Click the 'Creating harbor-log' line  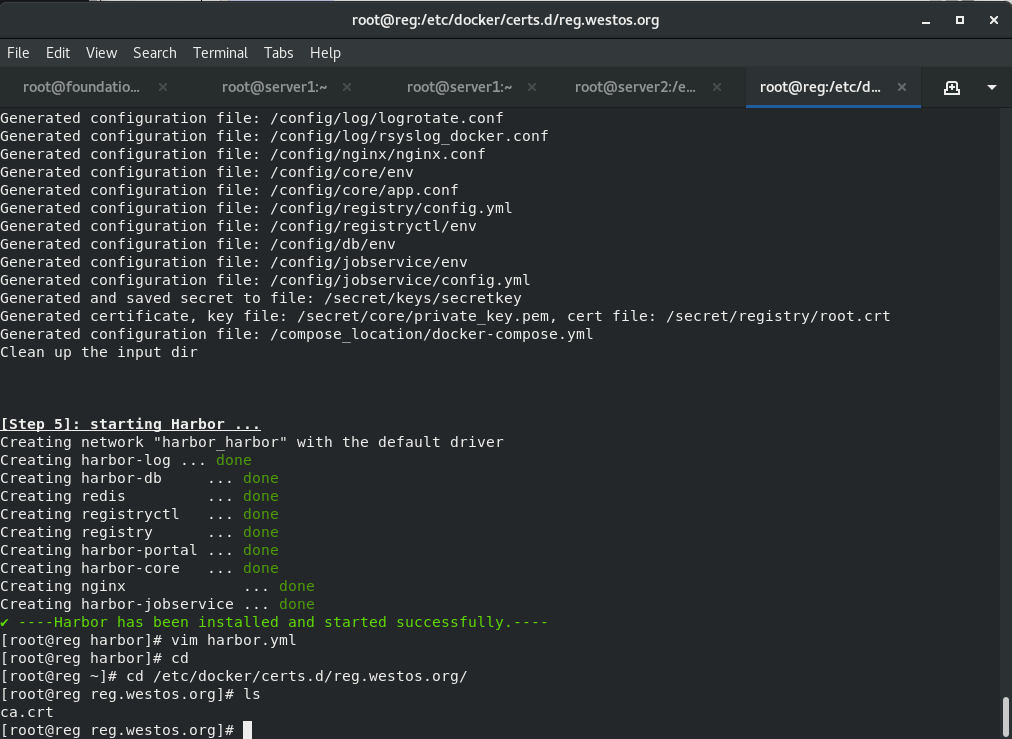[126, 460]
